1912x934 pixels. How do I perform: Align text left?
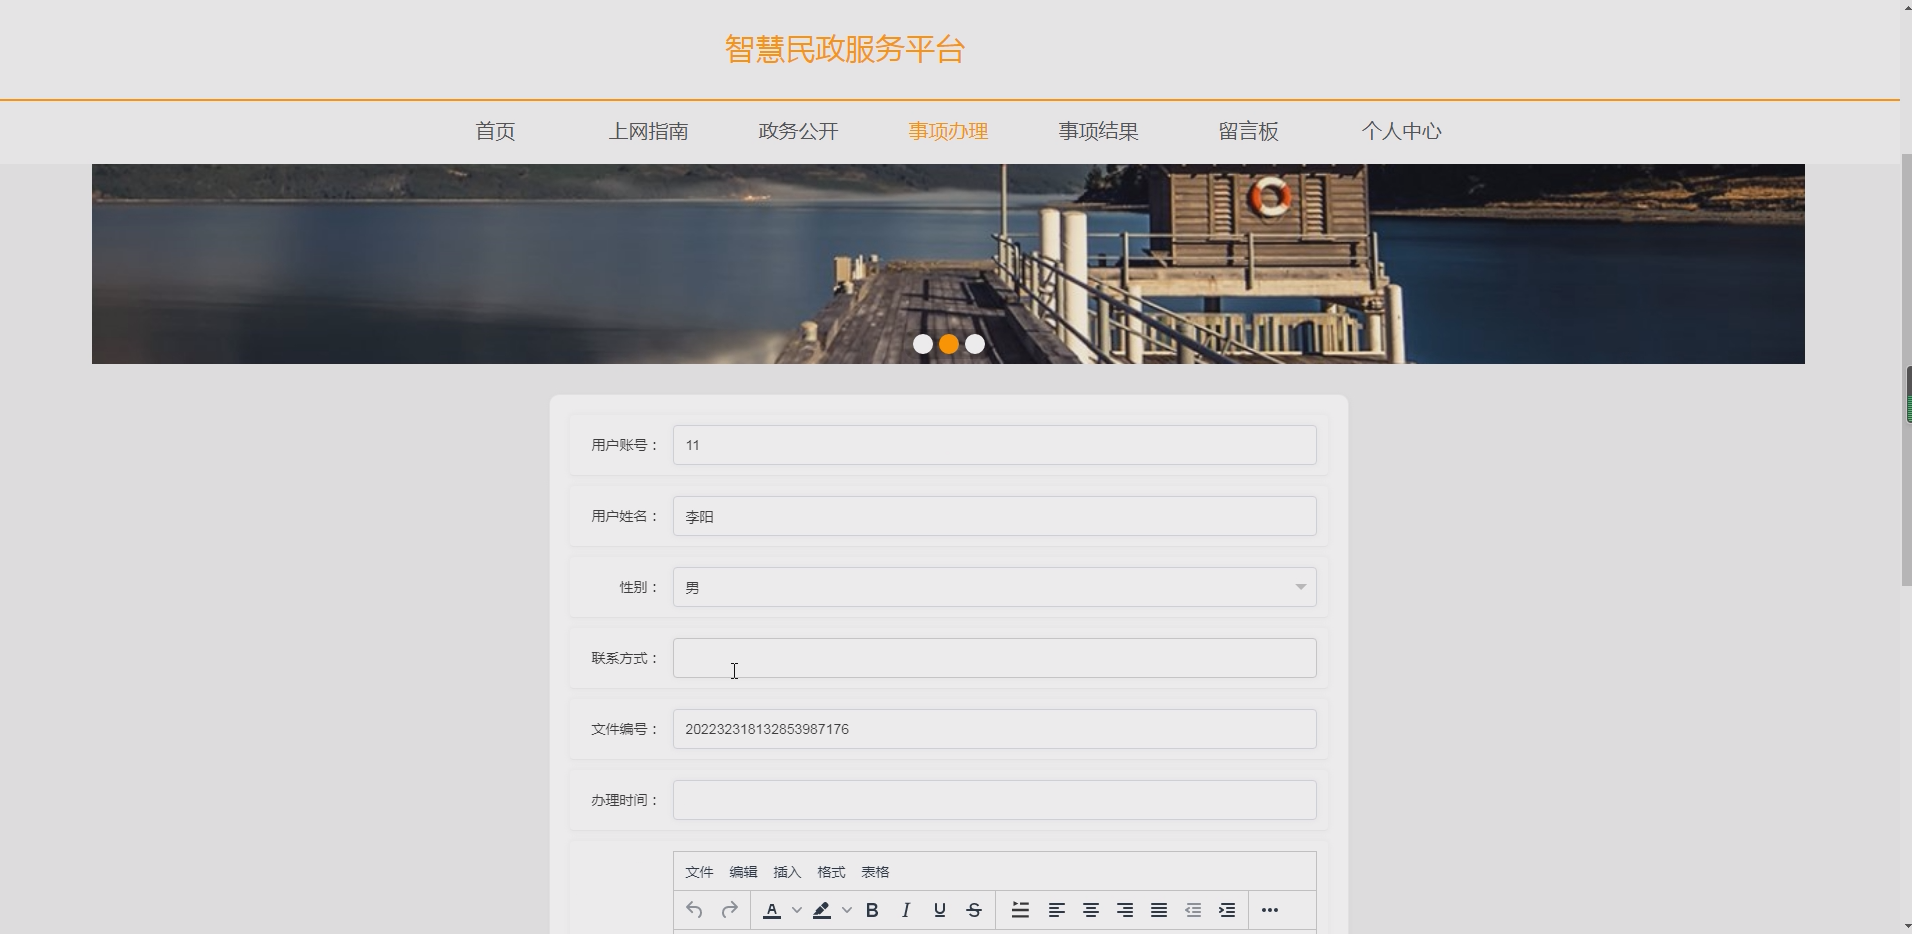(x=1057, y=910)
